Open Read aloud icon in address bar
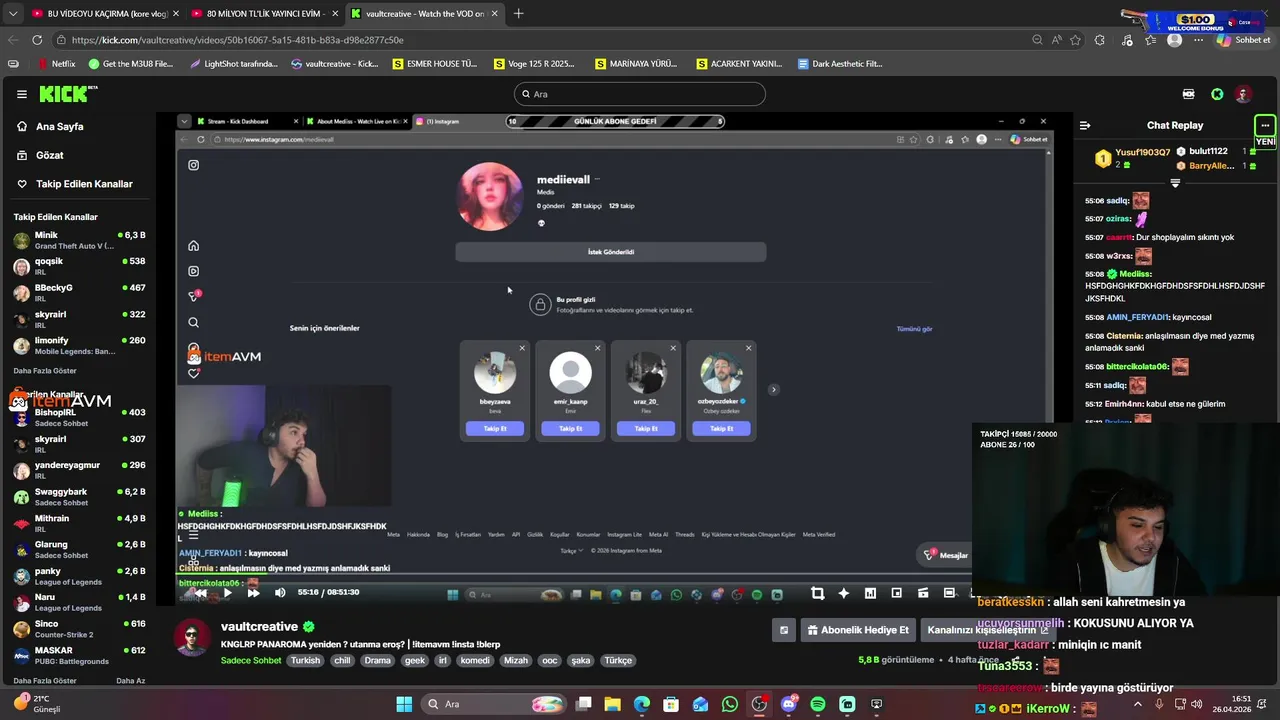The height and width of the screenshot is (720, 1280). point(1056,40)
